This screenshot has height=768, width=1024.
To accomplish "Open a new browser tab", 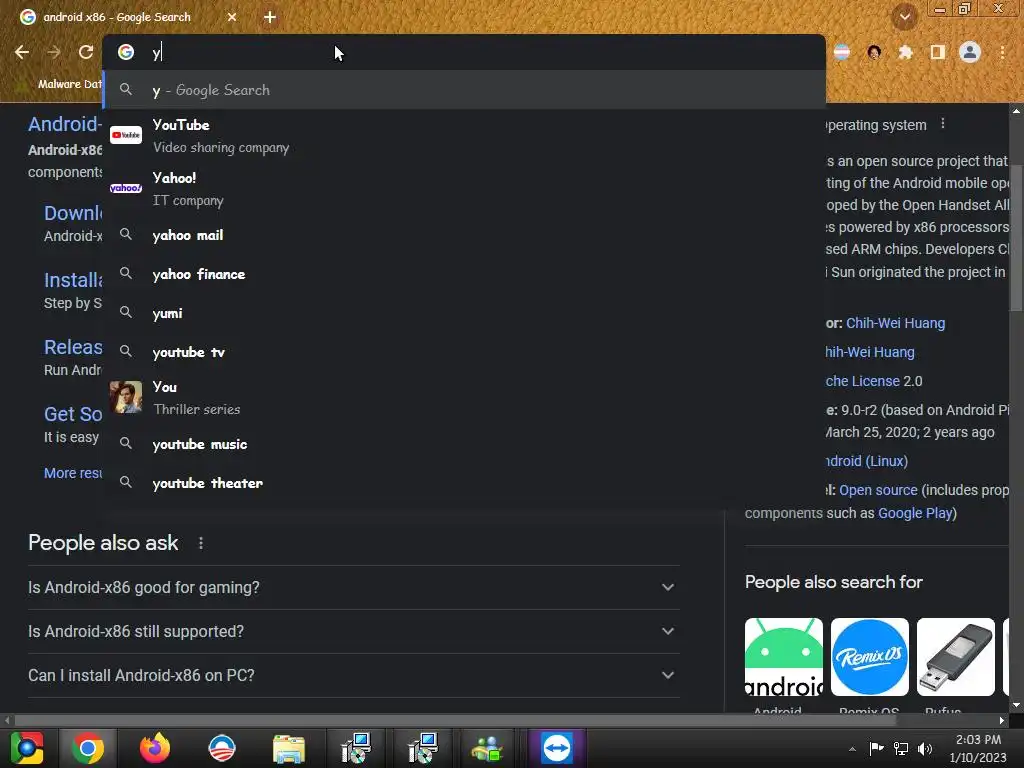I will (270, 18).
